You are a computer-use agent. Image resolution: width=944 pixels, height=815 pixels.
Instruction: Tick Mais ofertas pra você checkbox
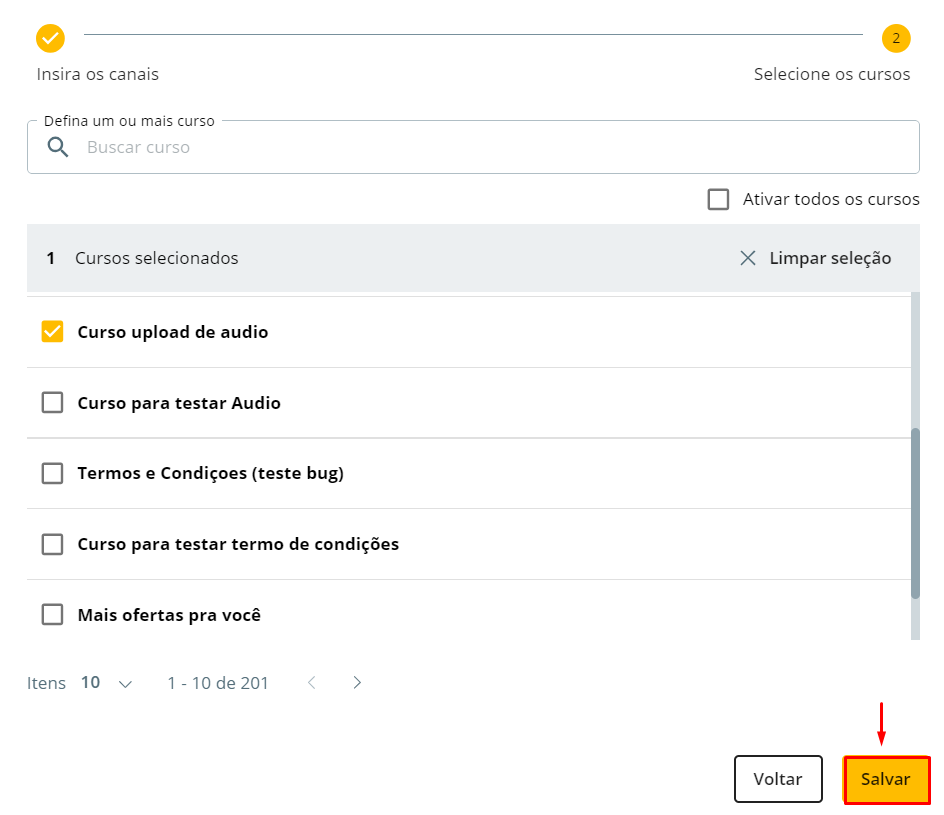[x=52, y=615]
